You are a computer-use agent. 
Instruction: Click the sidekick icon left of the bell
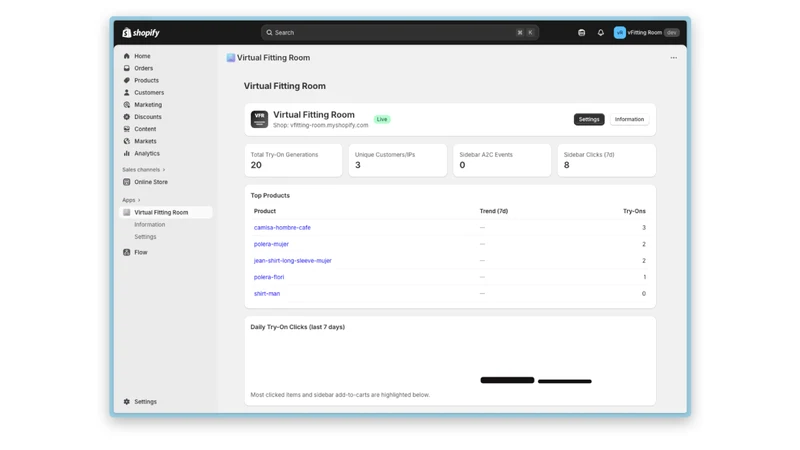[x=581, y=33]
